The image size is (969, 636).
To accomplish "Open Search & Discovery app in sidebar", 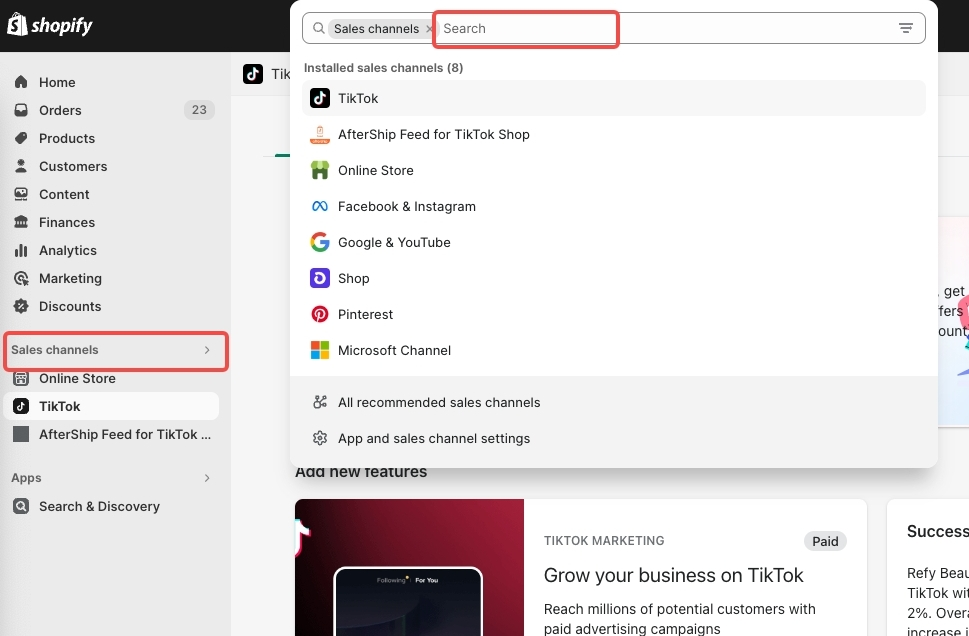I will pos(99,506).
